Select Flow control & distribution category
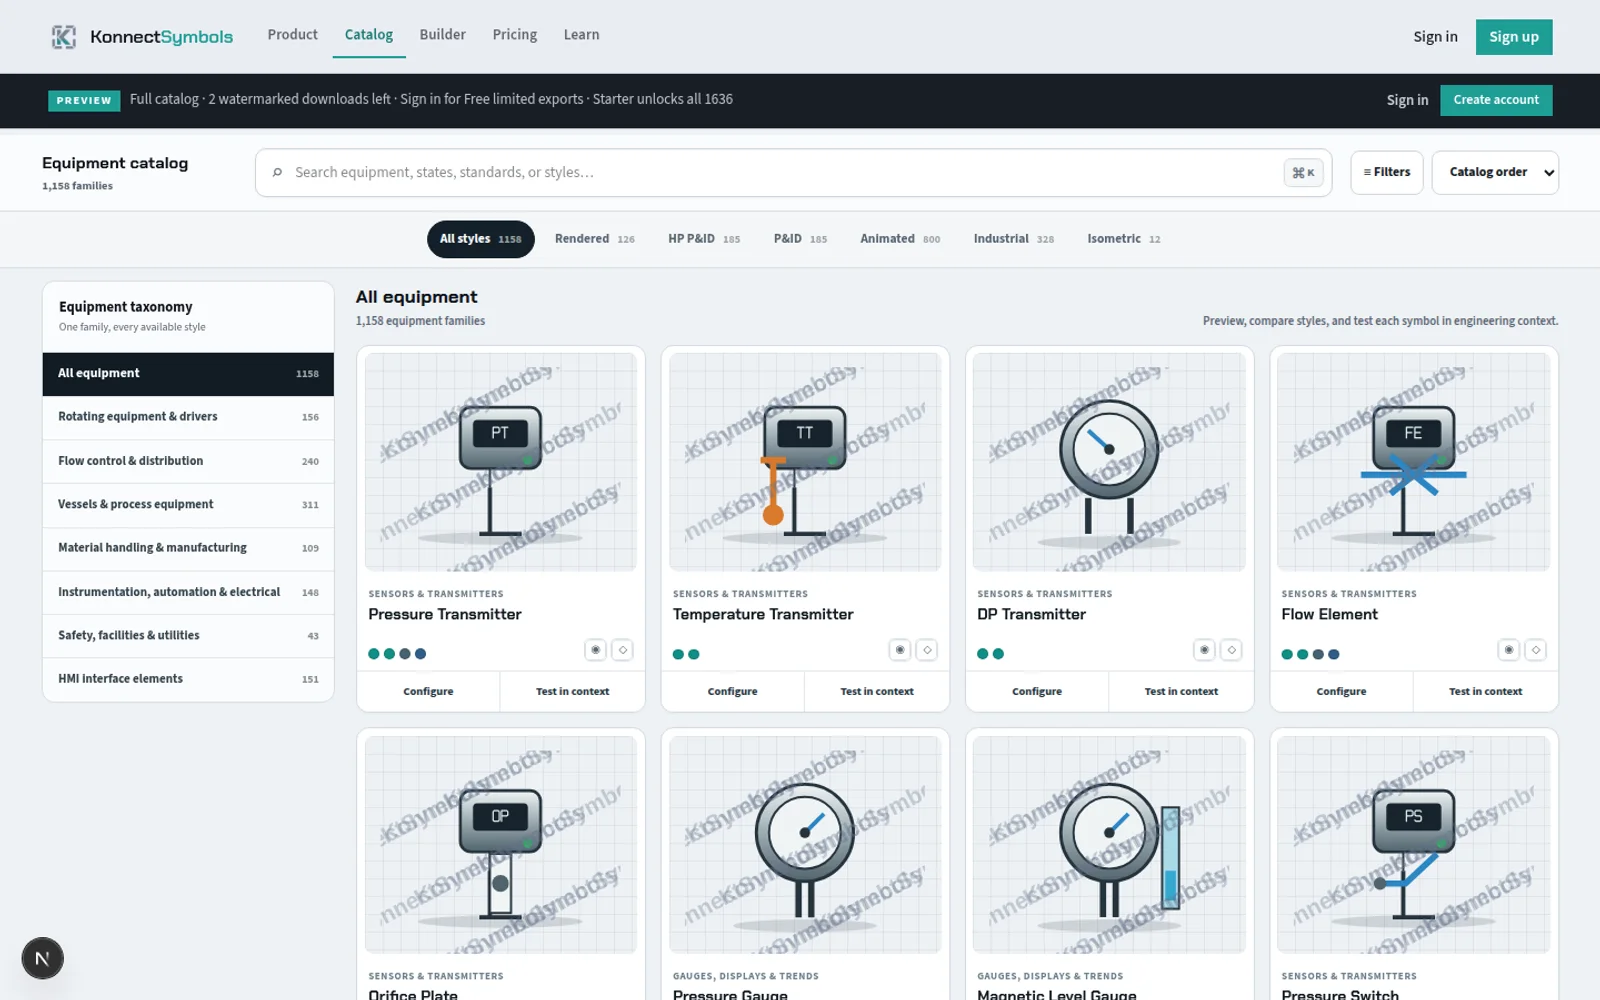The image size is (1600, 1000). (x=188, y=461)
